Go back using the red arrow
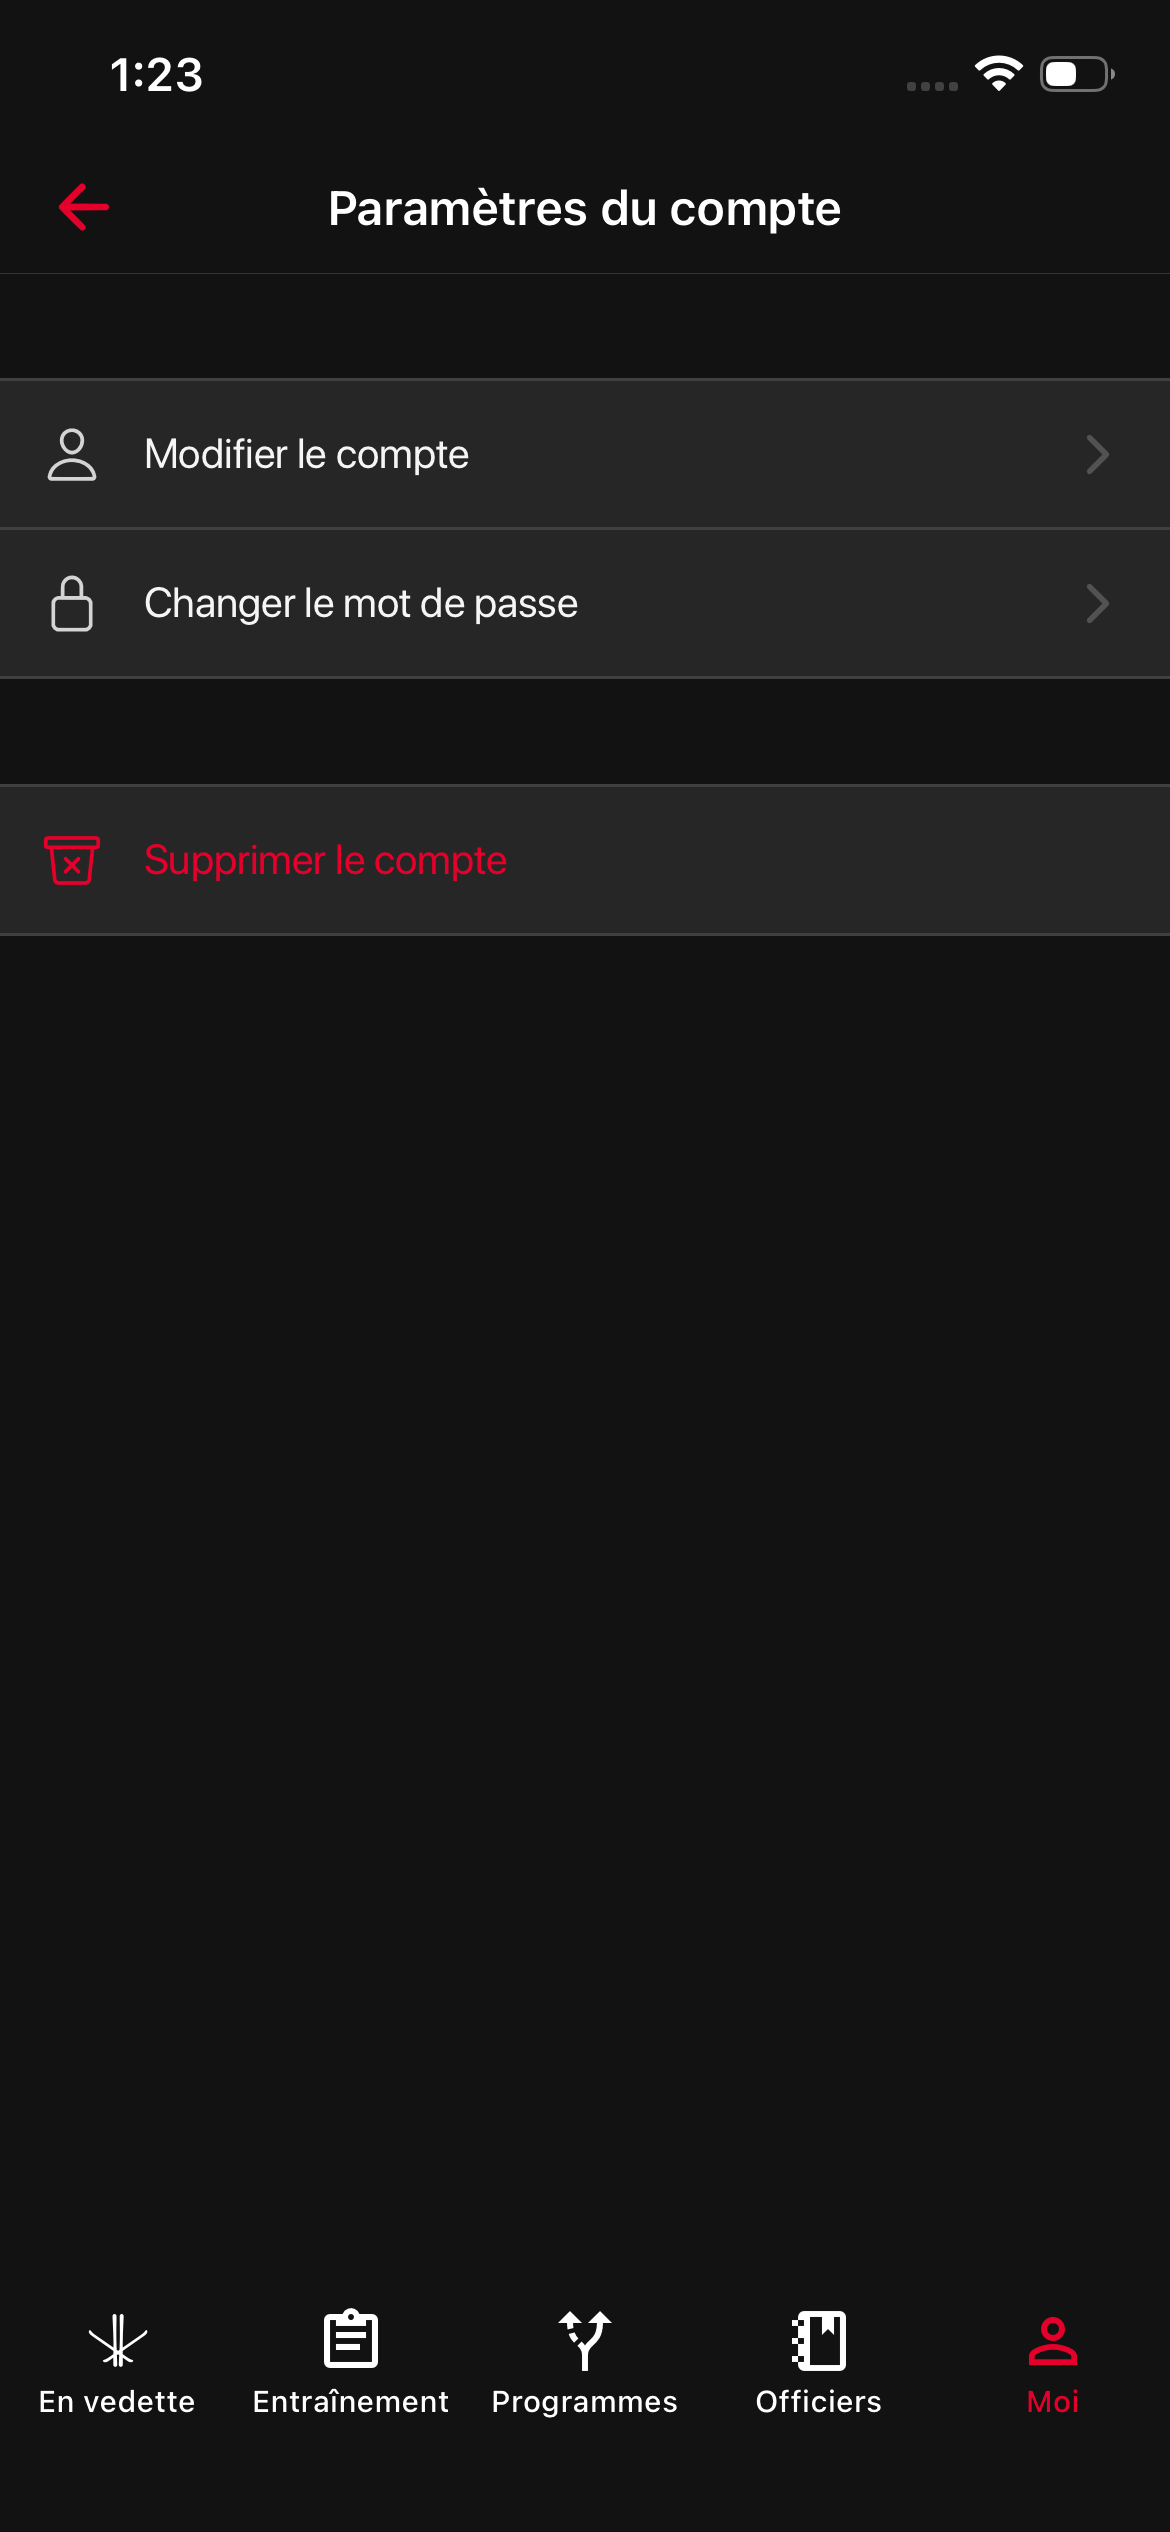Screen dimensions: 1170x2532 pyautogui.click(x=84, y=208)
